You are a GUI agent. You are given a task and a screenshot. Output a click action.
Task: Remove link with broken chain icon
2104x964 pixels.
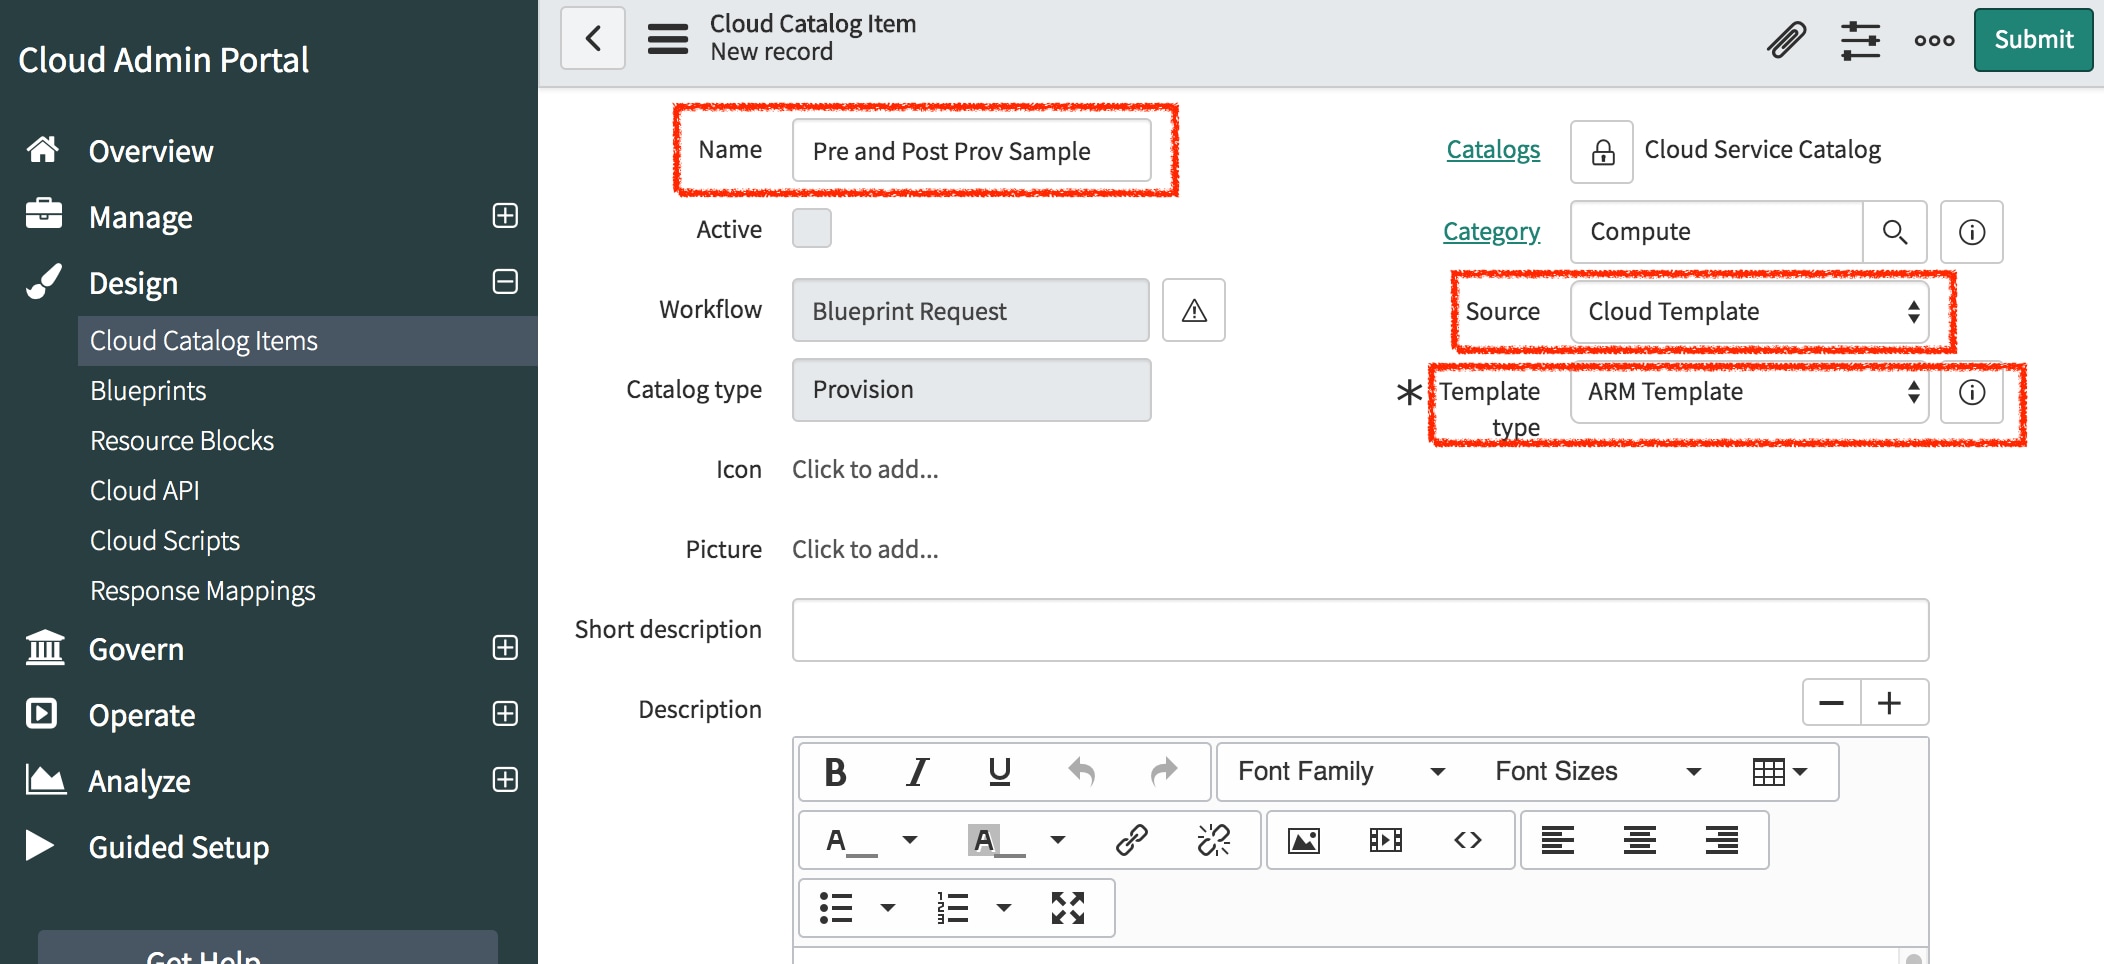[x=1213, y=841]
